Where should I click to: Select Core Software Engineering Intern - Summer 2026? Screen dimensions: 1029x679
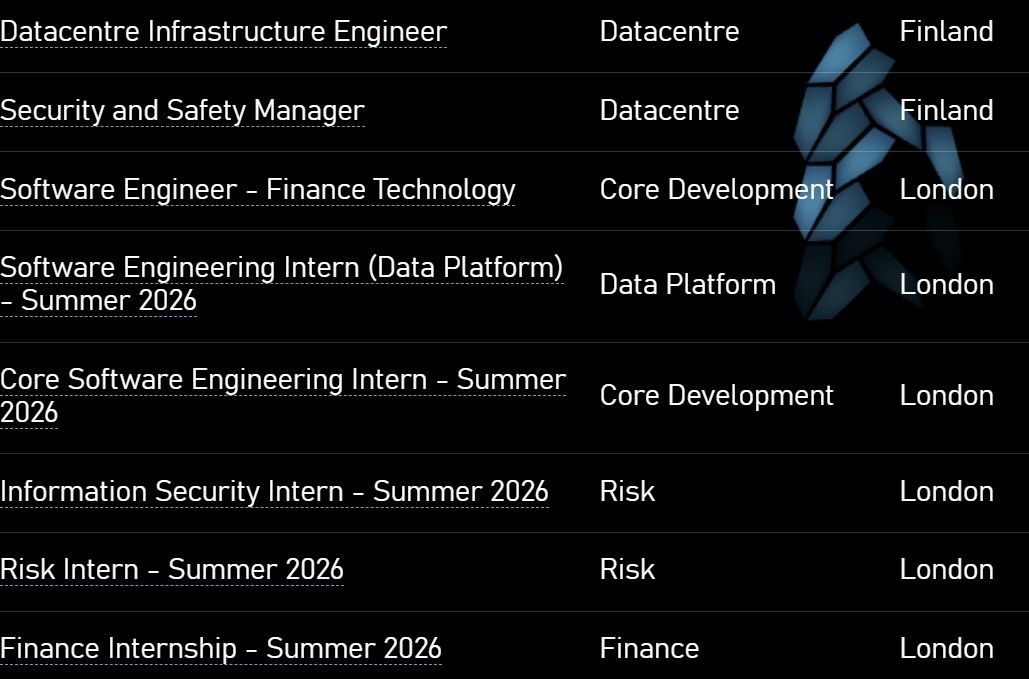point(282,381)
